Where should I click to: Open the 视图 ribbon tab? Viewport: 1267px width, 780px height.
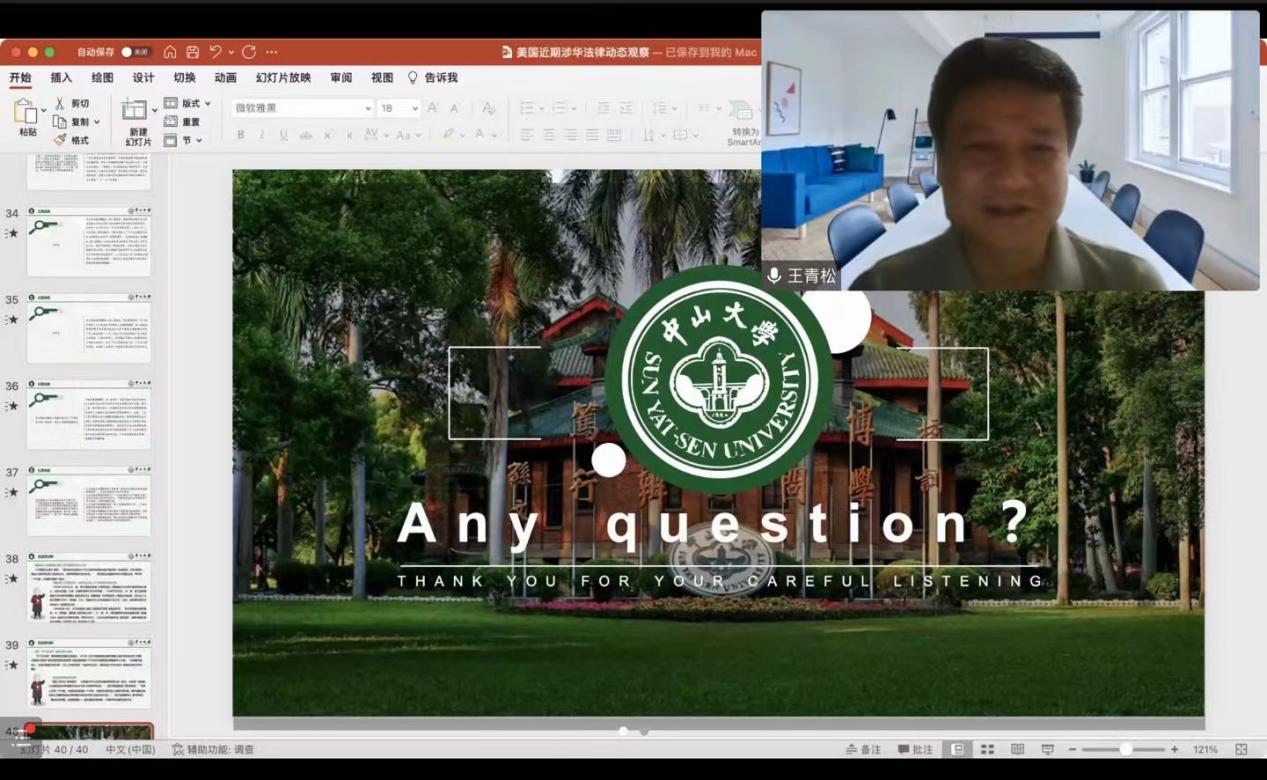point(382,77)
